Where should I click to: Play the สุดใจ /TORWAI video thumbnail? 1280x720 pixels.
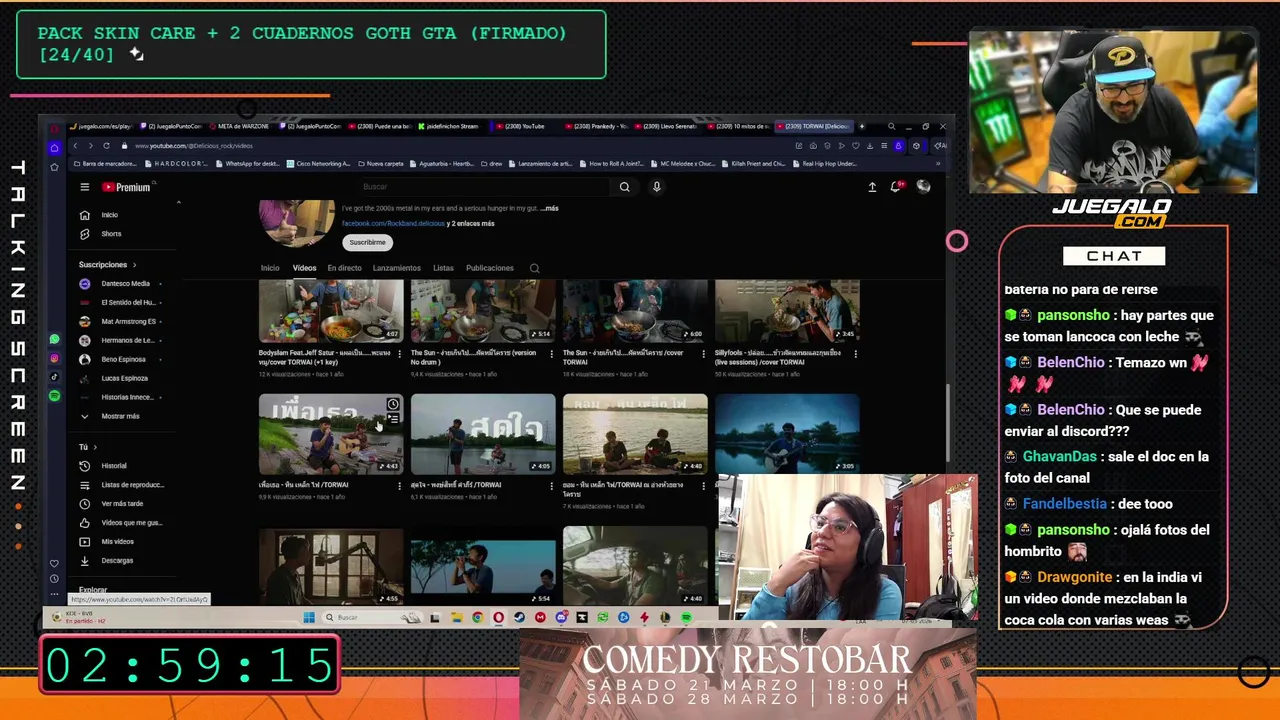click(x=483, y=434)
